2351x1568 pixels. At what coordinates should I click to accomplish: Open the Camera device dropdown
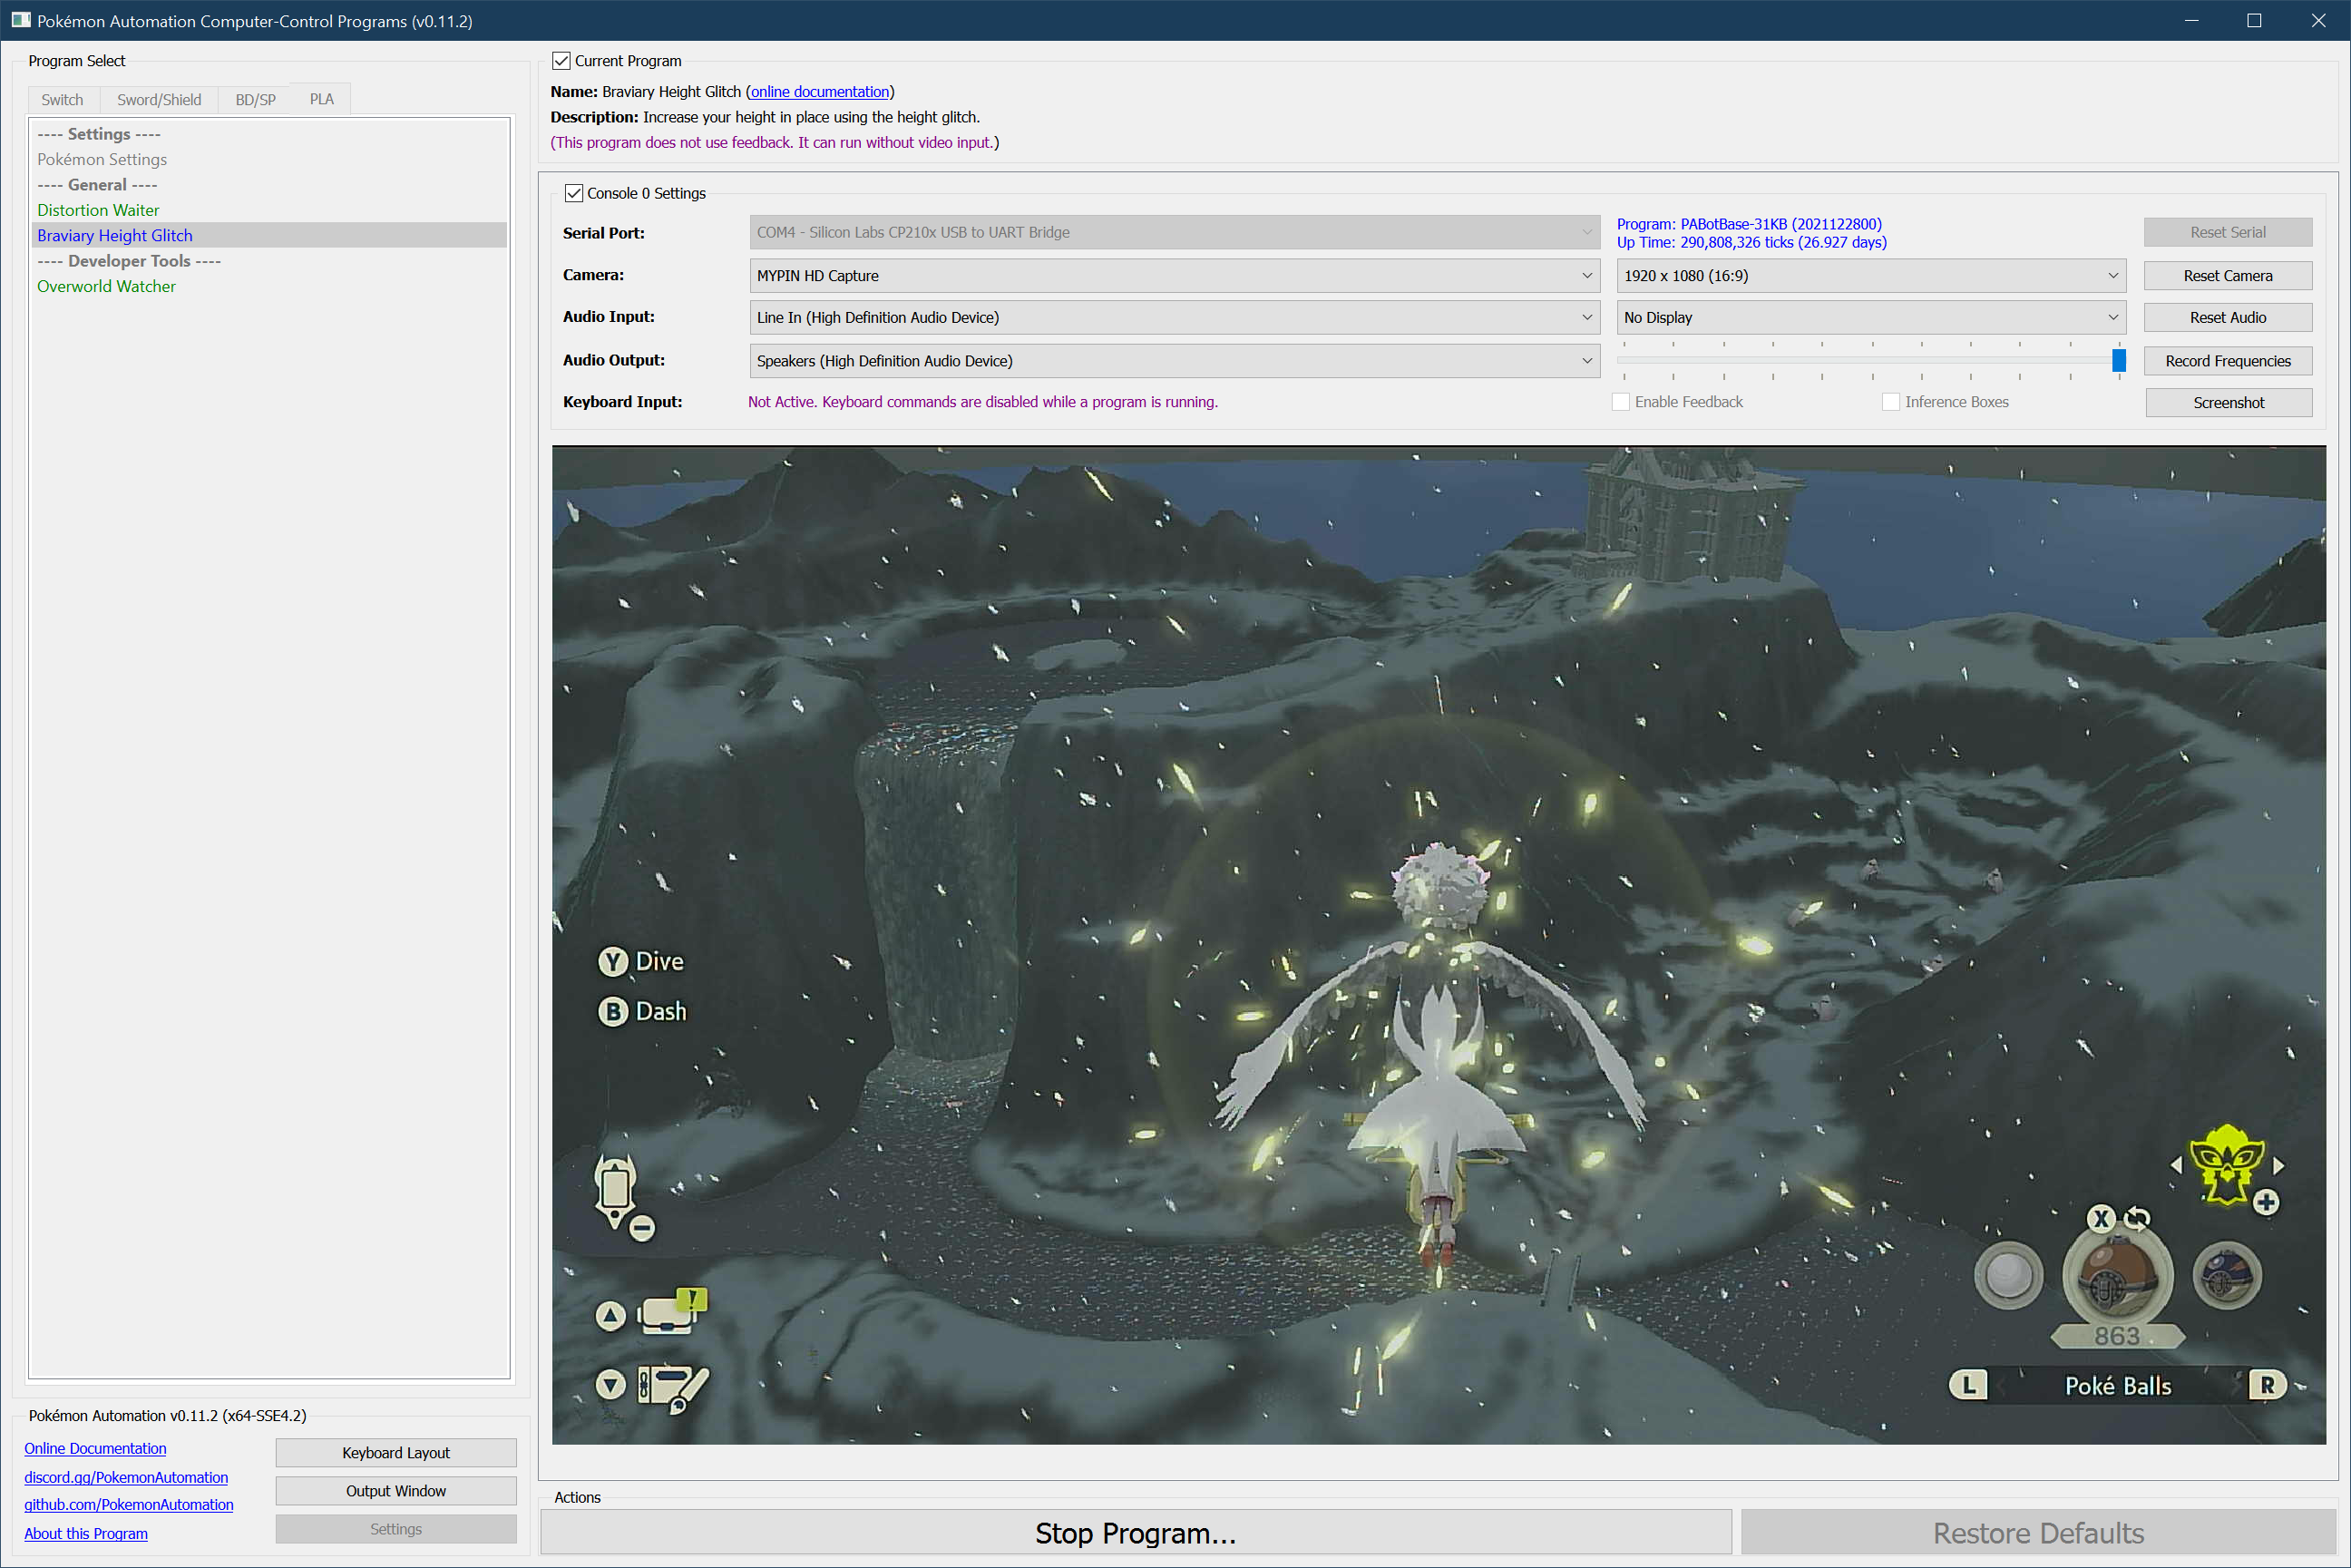coord(1174,276)
